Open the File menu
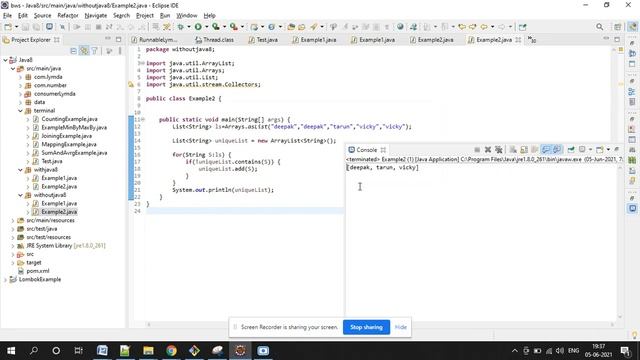This screenshot has height=360, width=640. tap(7, 16)
